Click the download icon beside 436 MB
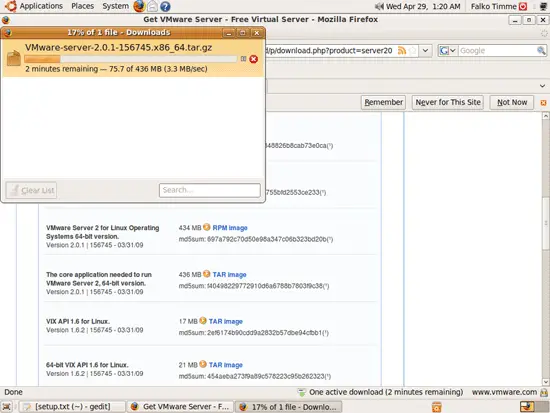550x413 pixels. (207, 274)
